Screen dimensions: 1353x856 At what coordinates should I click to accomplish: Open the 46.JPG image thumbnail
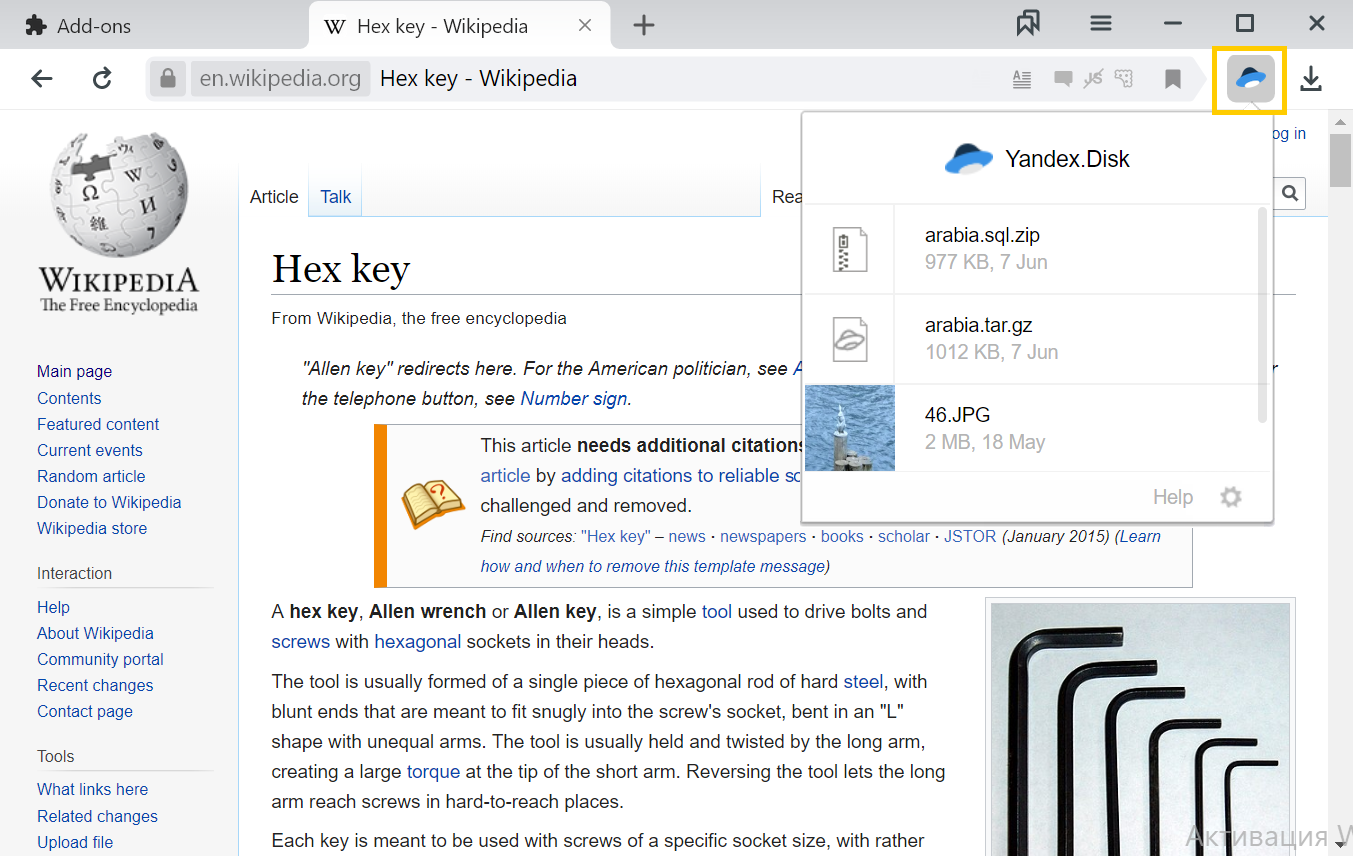[850, 428]
